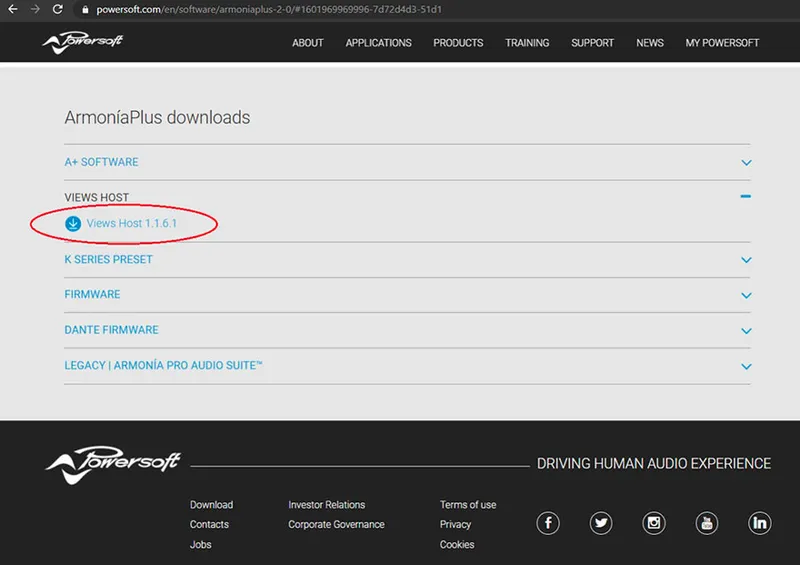Open the SUPPORT menu
The height and width of the screenshot is (565, 800).
pos(592,43)
